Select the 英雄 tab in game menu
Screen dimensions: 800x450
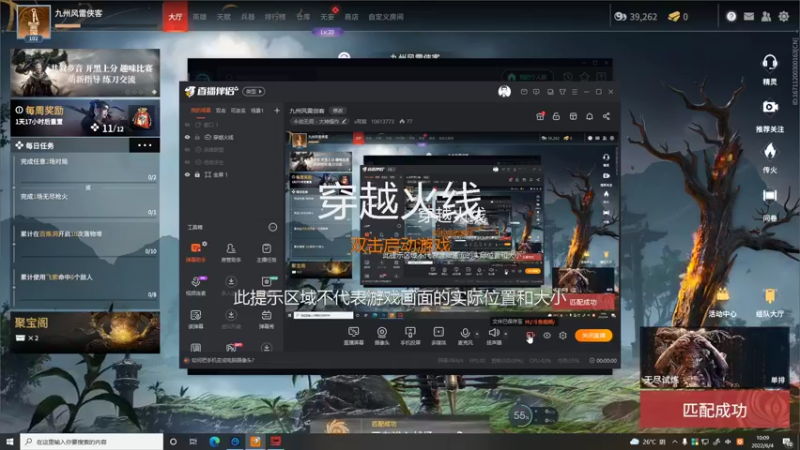pyautogui.click(x=199, y=17)
